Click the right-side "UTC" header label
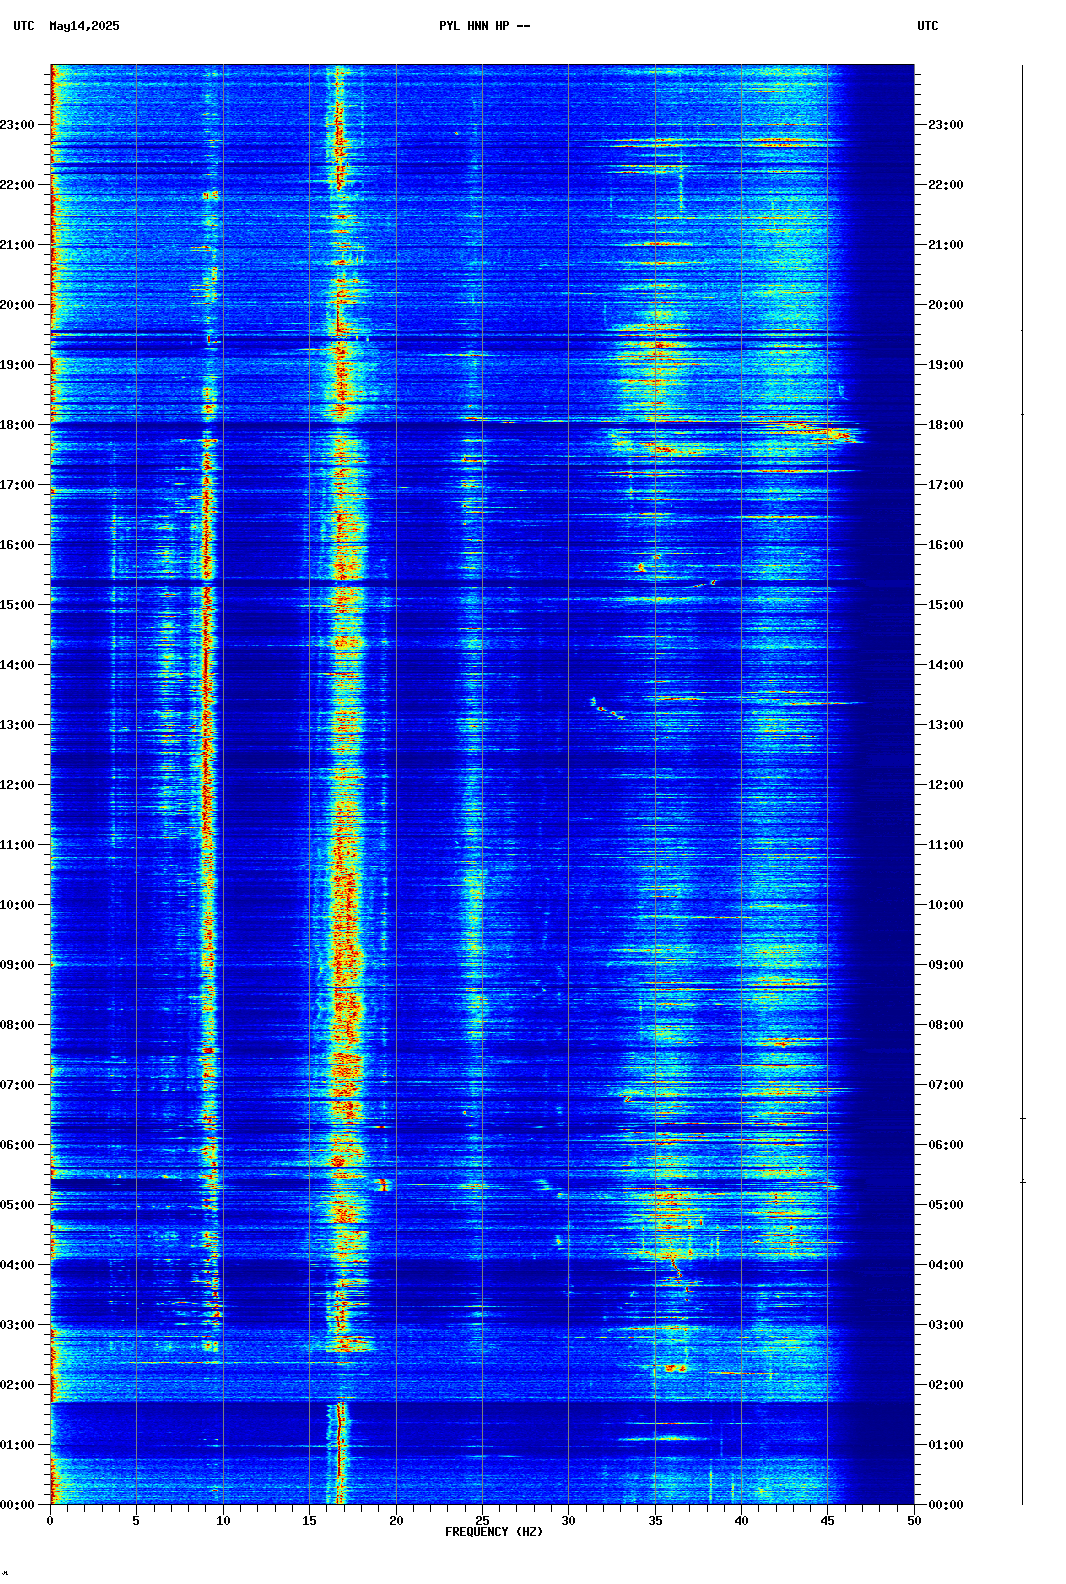Viewport: 1066px width, 1584px height. pos(928,26)
